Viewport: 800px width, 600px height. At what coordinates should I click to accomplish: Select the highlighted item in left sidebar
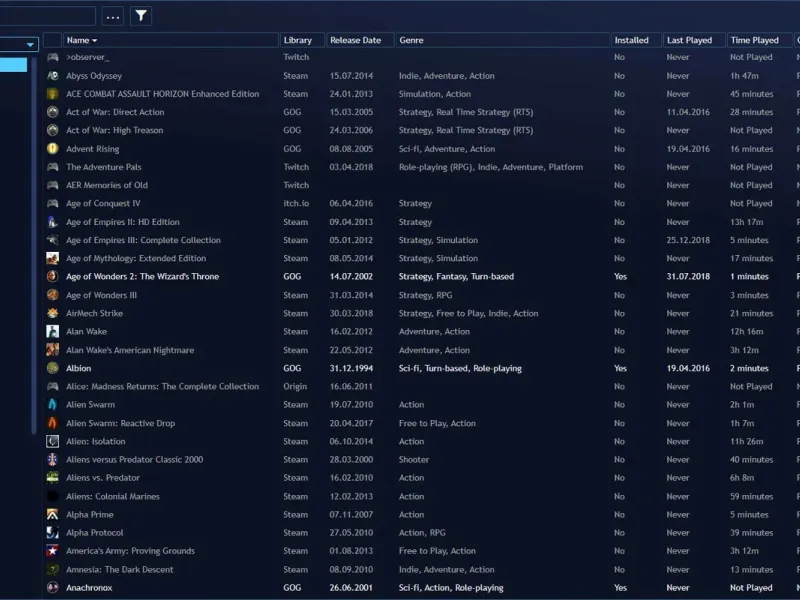tap(13, 65)
